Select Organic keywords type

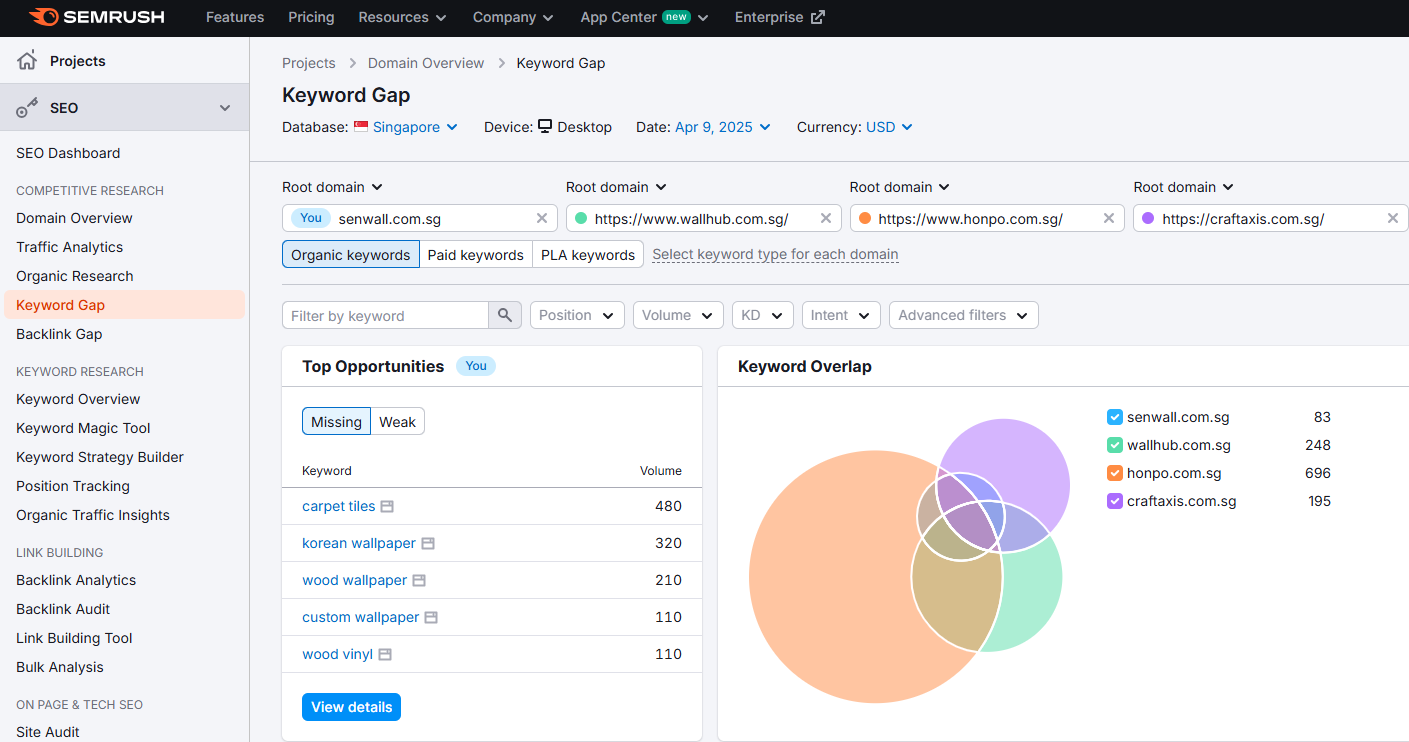coord(350,255)
